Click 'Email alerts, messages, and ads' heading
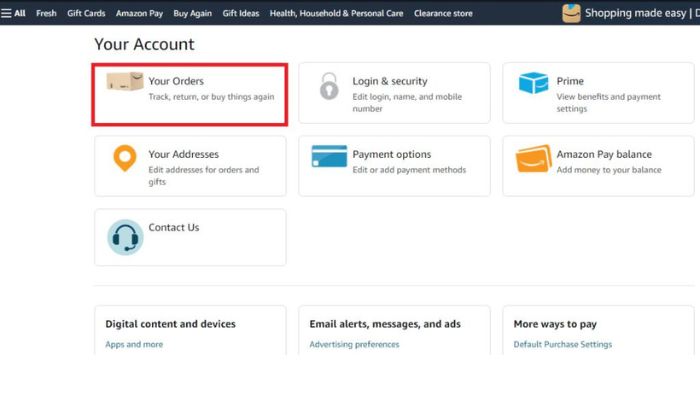Screen dimensions: 700x400 [385, 324]
